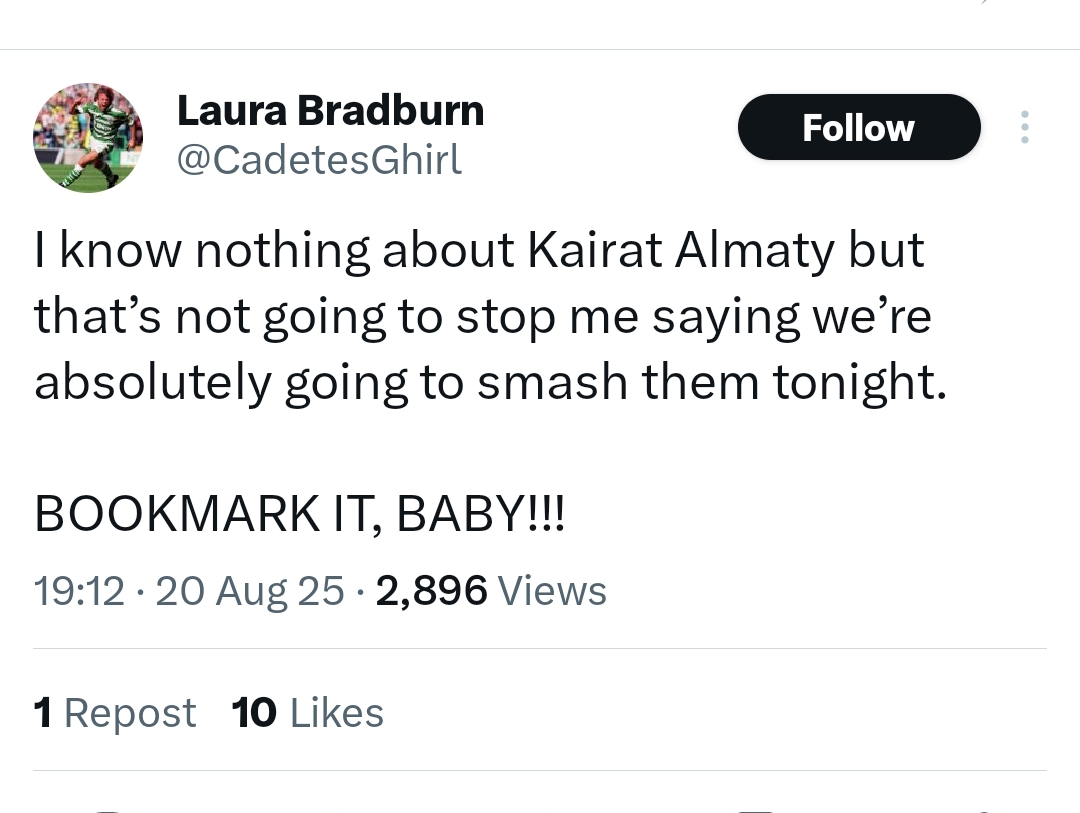This screenshot has width=1080, height=813.
Task: Click the 19:12 post time
Action: 79,591
